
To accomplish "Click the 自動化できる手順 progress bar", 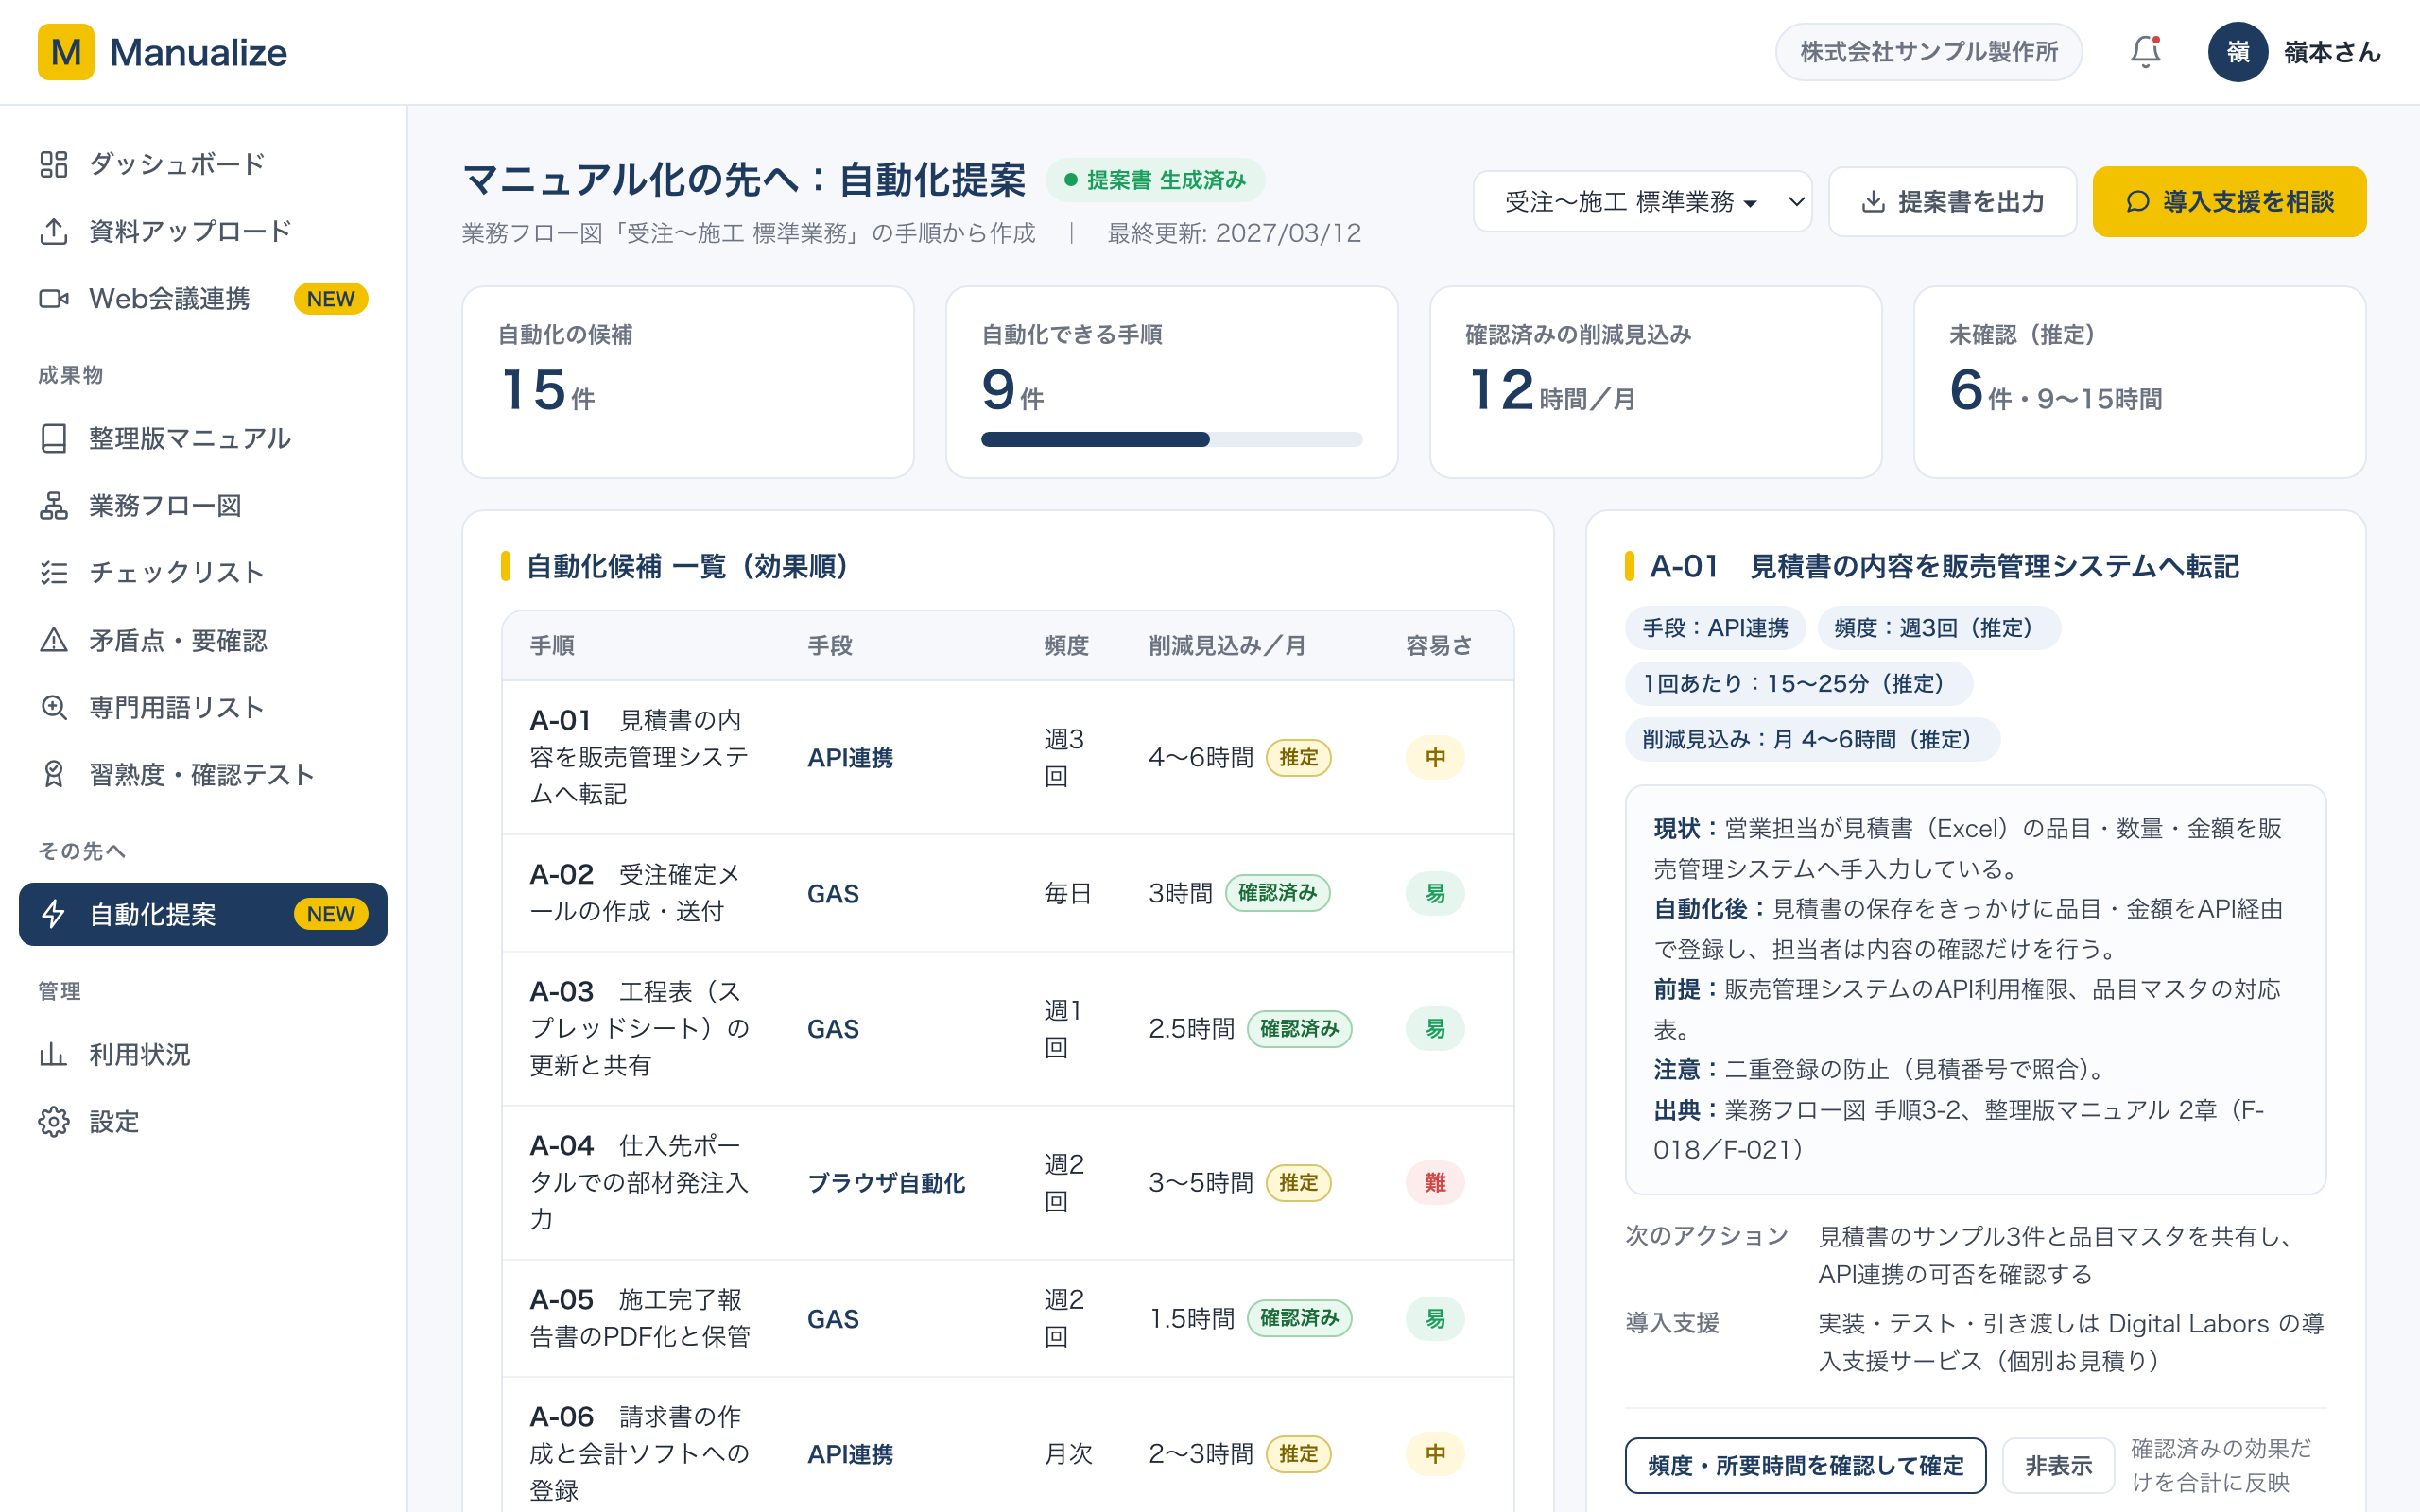I will pyautogui.click(x=1171, y=439).
